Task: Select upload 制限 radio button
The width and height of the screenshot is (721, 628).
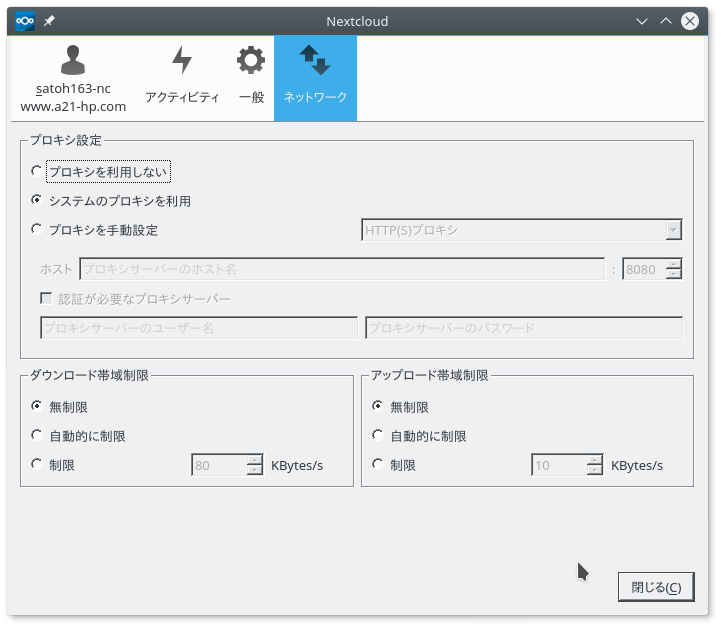Action: point(378,464)
